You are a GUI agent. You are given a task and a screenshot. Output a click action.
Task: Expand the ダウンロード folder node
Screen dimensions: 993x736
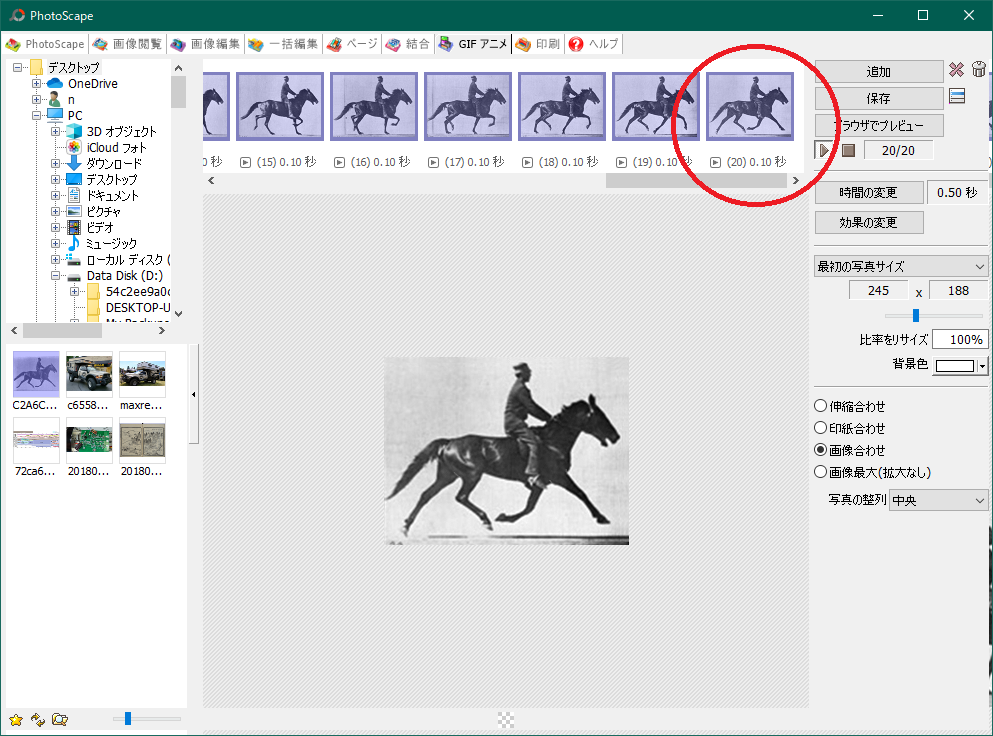pos(56,163)
